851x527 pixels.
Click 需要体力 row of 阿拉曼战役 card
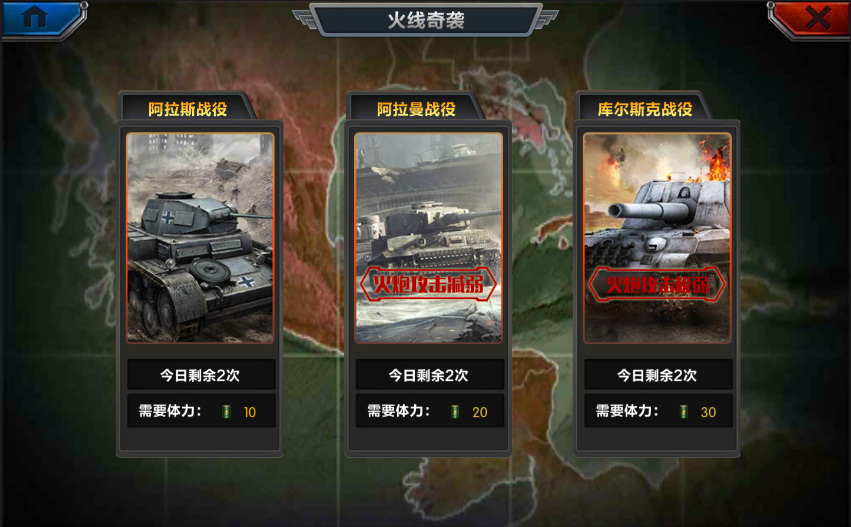click(x=430, y=411)
